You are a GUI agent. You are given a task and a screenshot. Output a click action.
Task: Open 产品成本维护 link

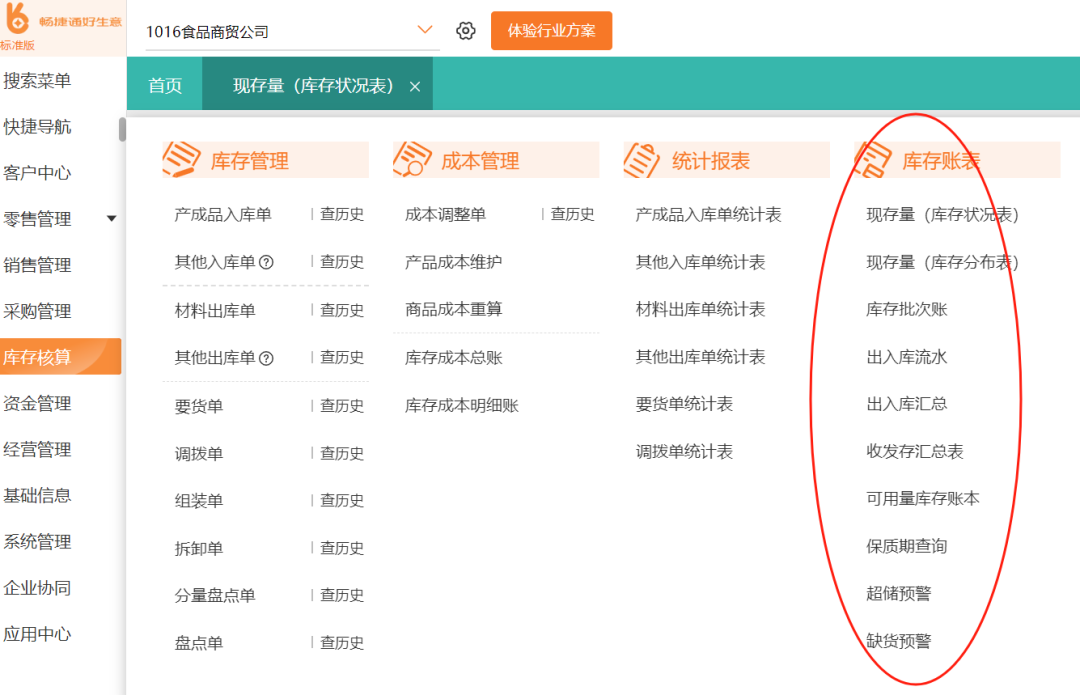click(454, 262)
